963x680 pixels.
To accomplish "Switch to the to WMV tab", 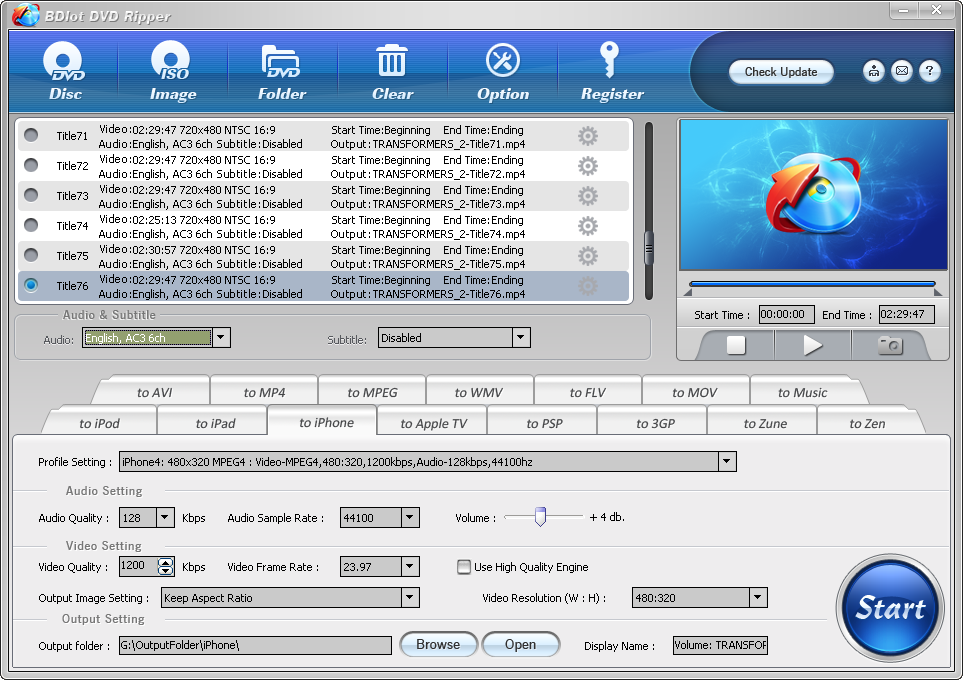I will point(478,392).
